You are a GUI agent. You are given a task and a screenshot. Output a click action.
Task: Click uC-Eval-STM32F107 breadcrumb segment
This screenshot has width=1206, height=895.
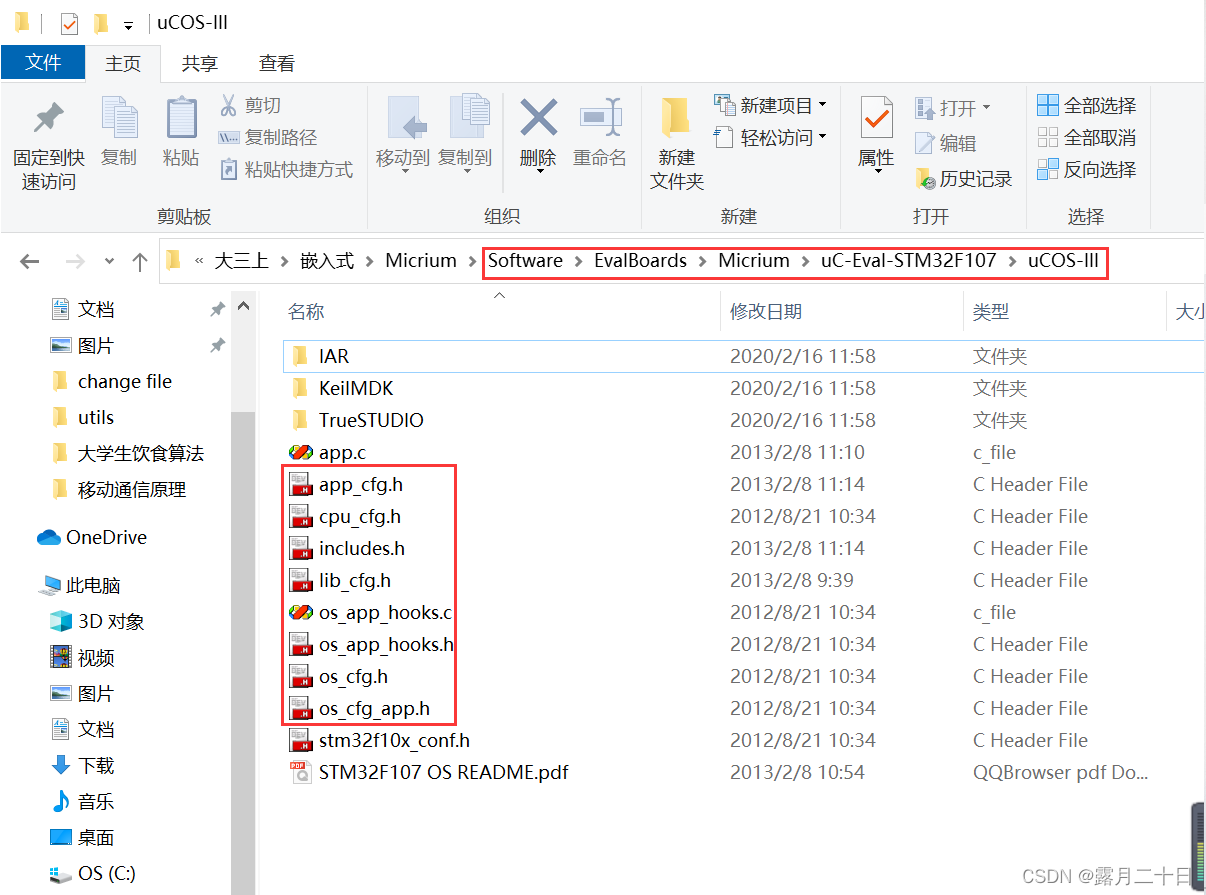point(909,260)
